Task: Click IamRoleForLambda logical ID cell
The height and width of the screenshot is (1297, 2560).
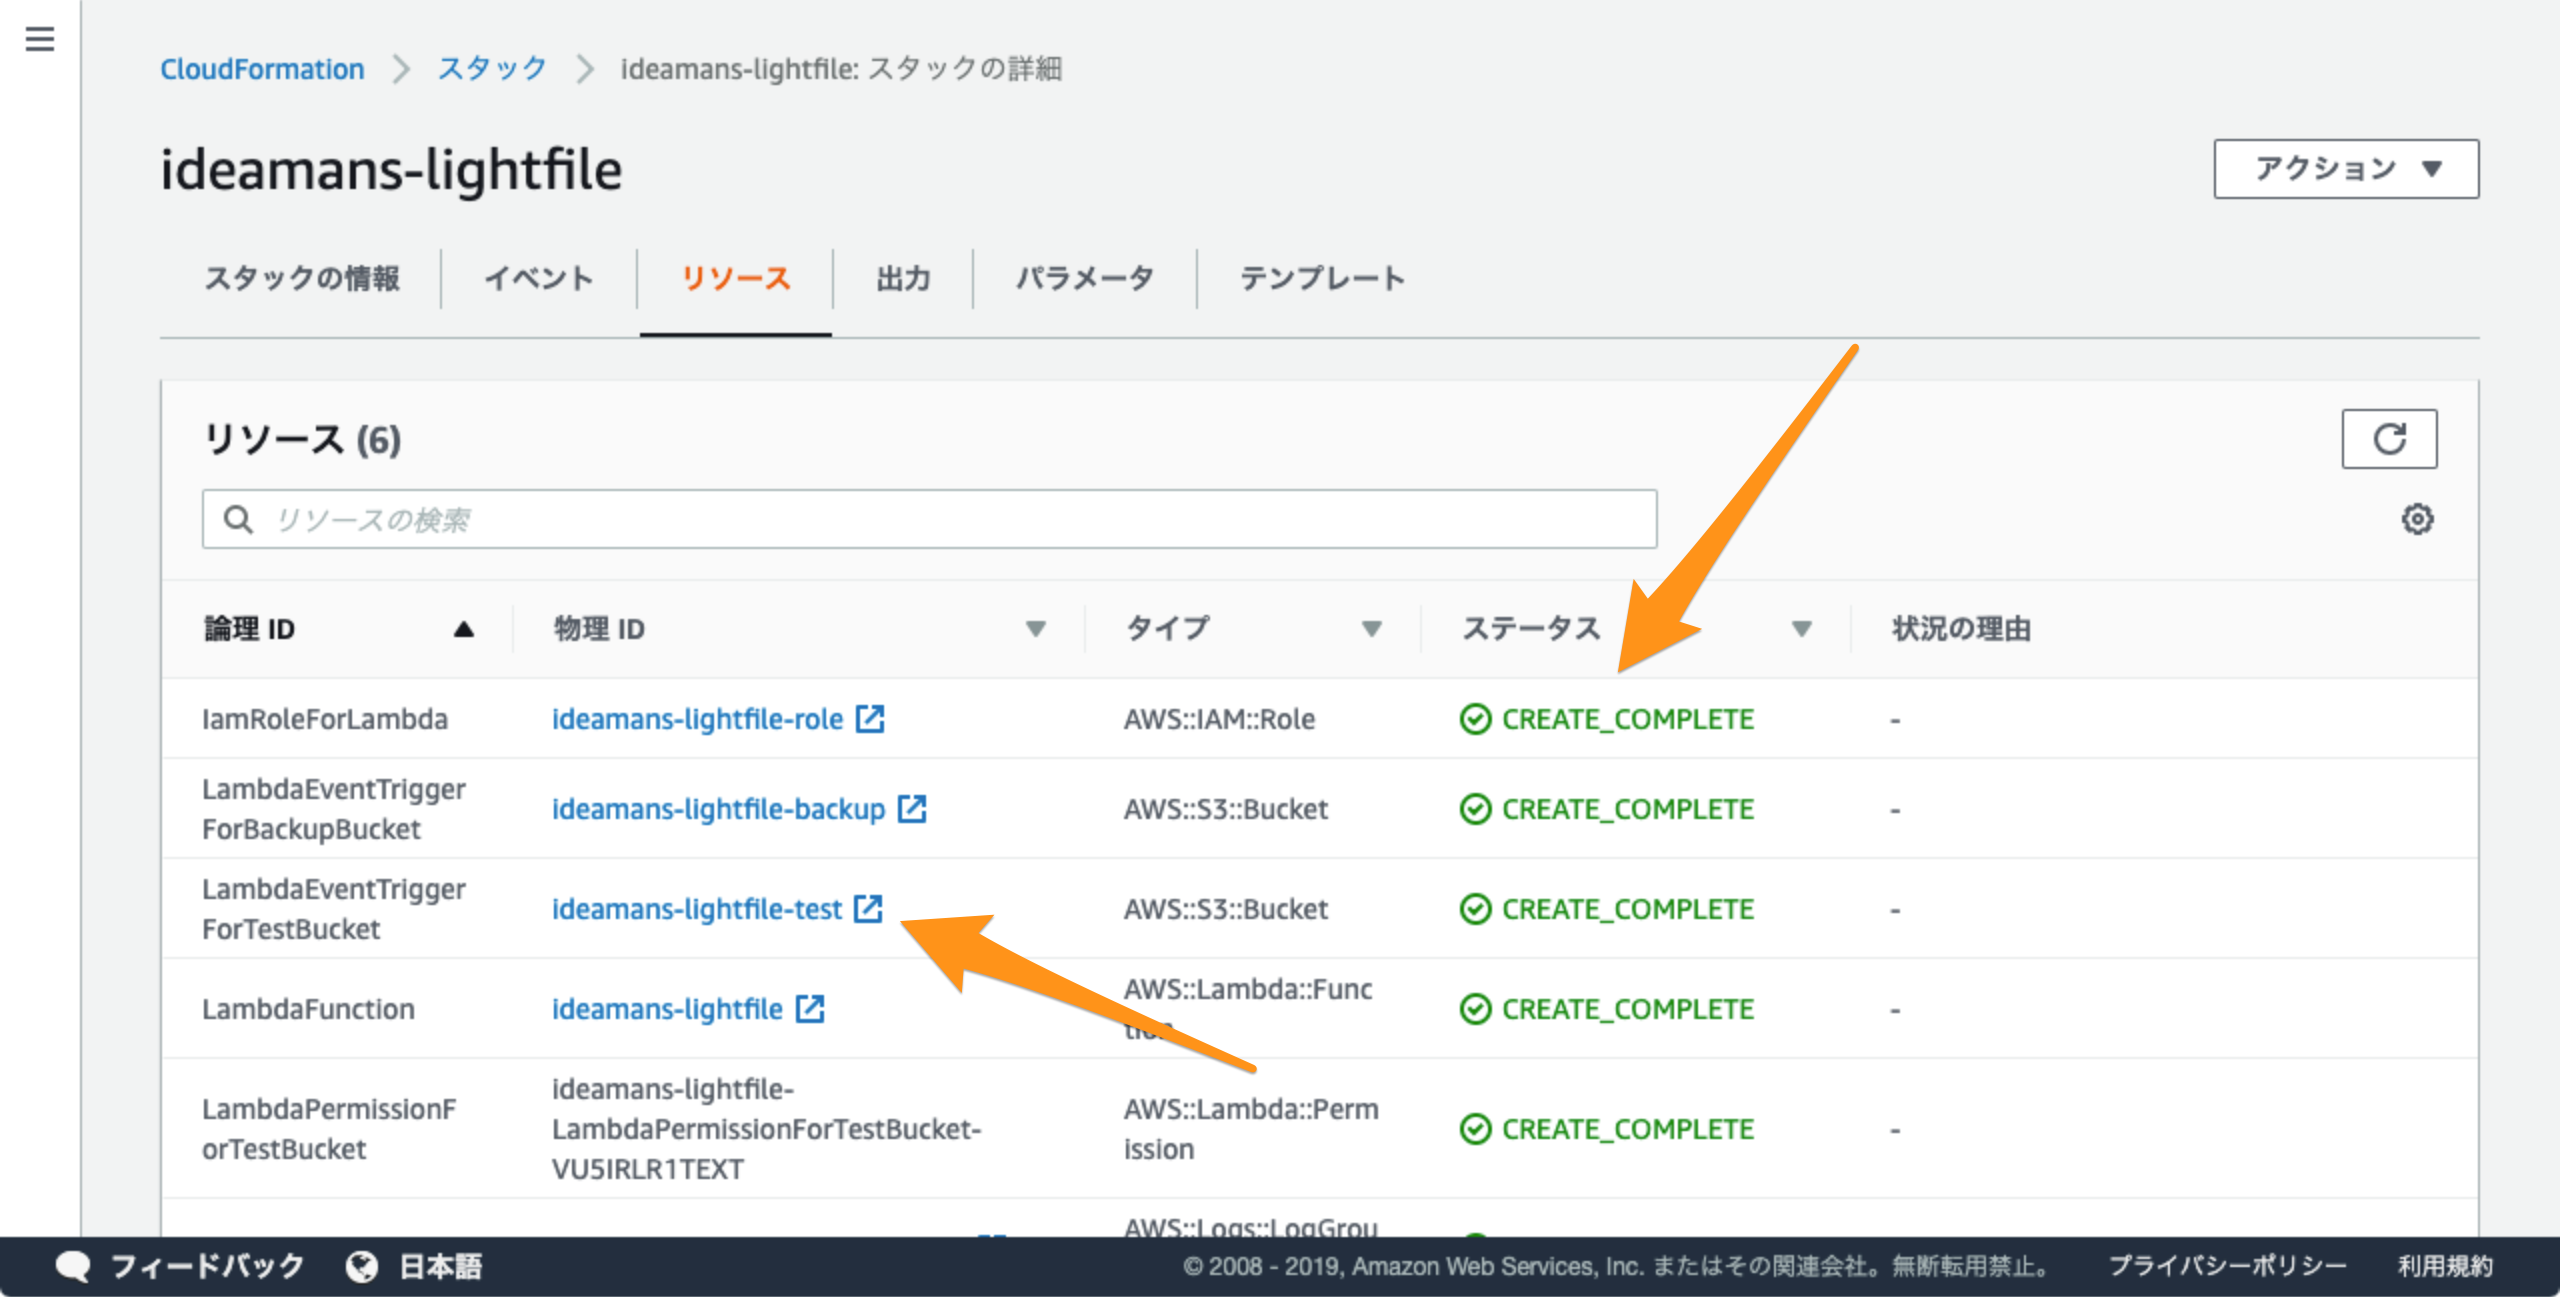Action: 325,719
